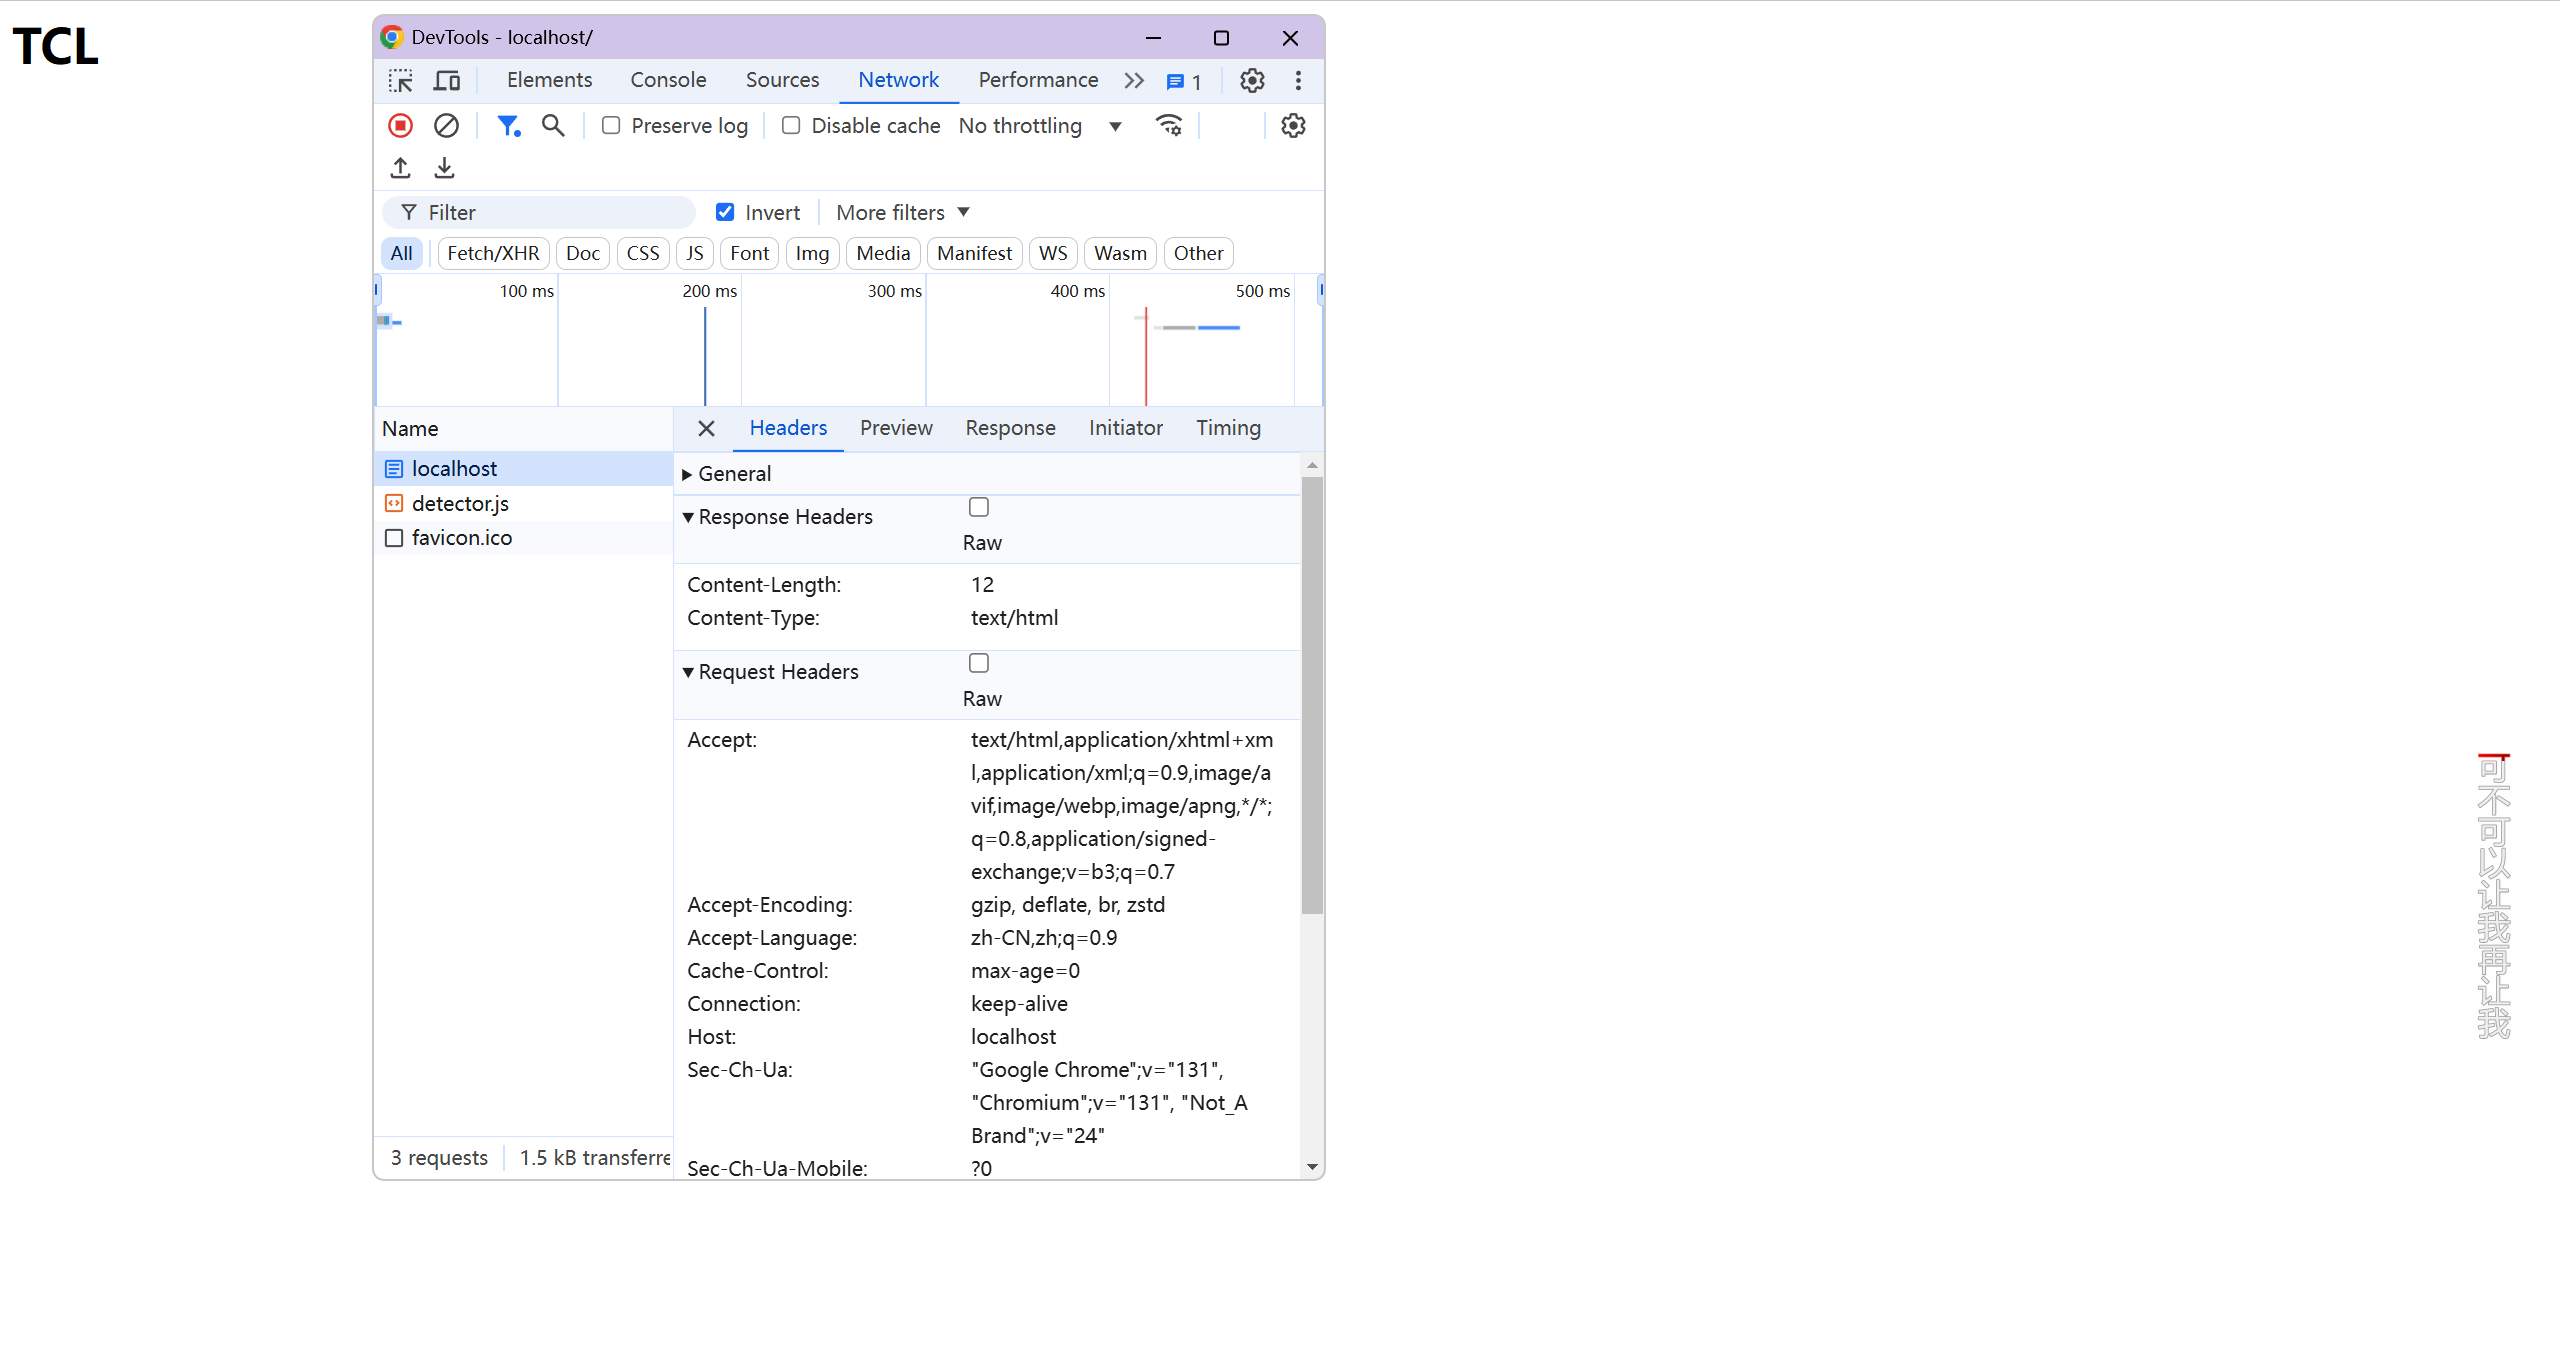Activate the inspect element picker icon
The width and height of the screenshot is (2560, 1347).
pos(401,81)
